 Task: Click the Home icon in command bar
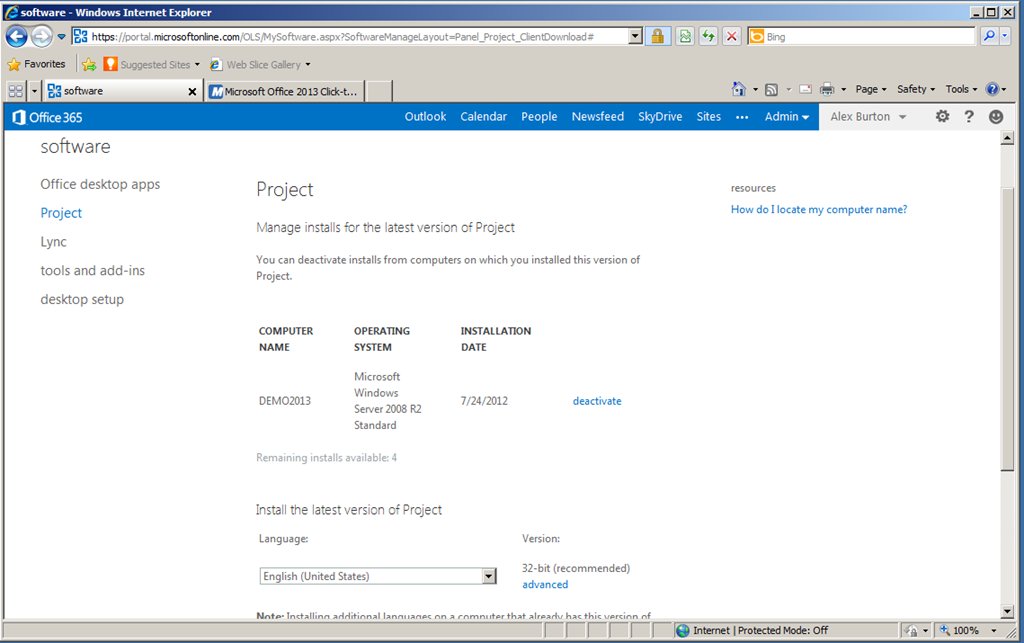[739, 89]
